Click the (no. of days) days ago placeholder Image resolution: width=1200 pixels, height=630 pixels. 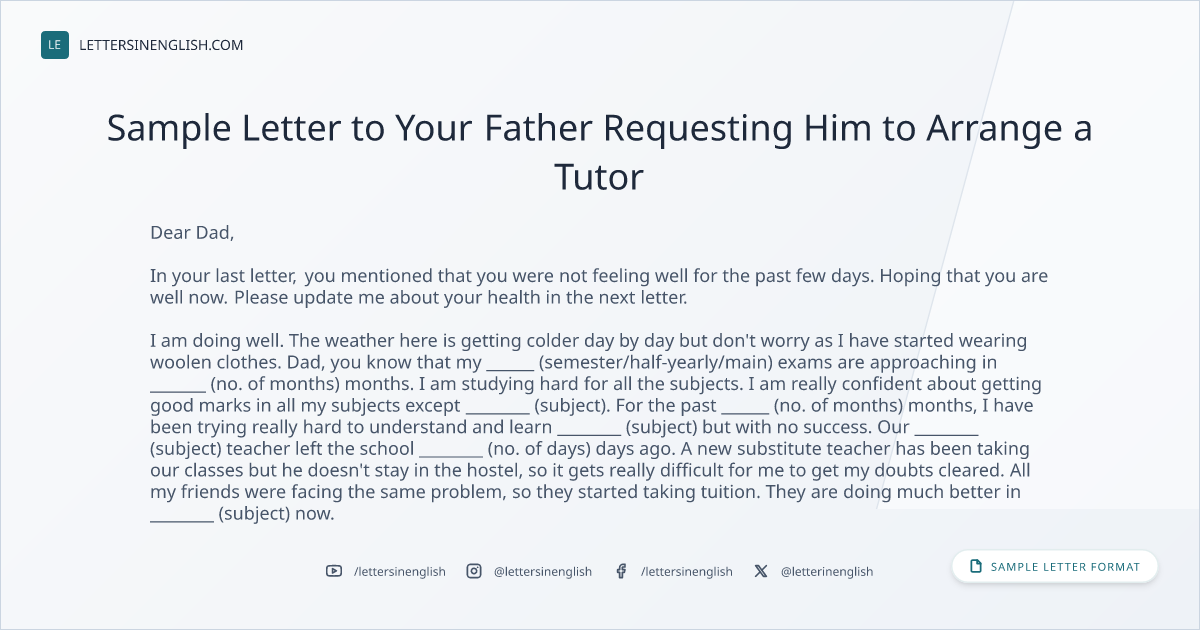tap(559, 449)
